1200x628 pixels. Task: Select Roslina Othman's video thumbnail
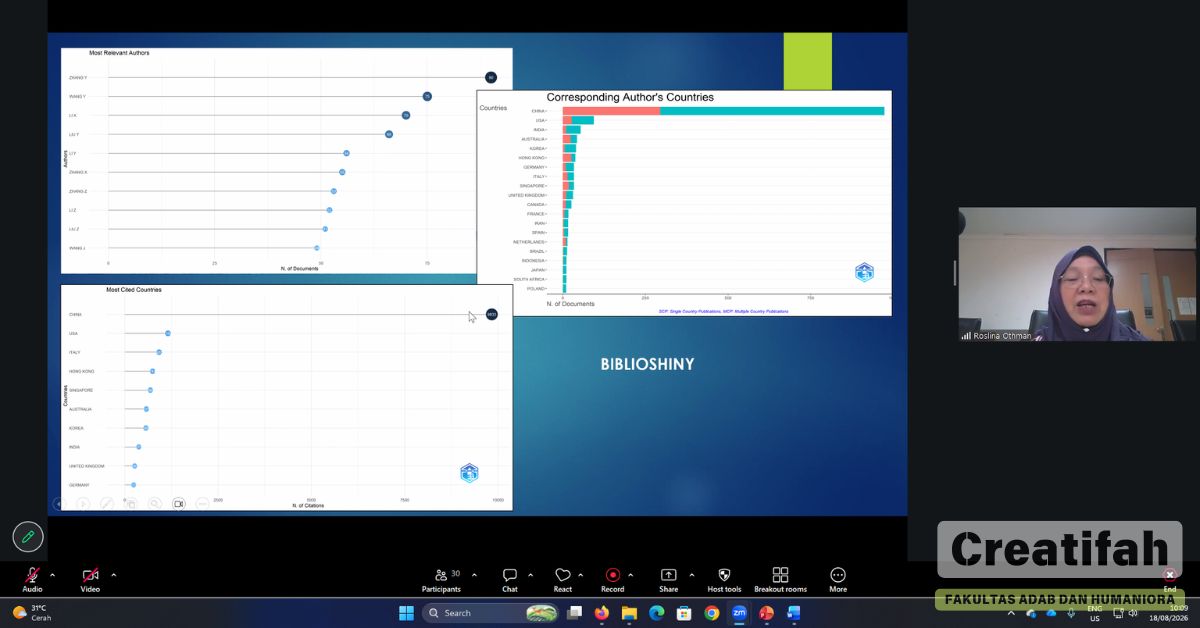click(1077, 274)
